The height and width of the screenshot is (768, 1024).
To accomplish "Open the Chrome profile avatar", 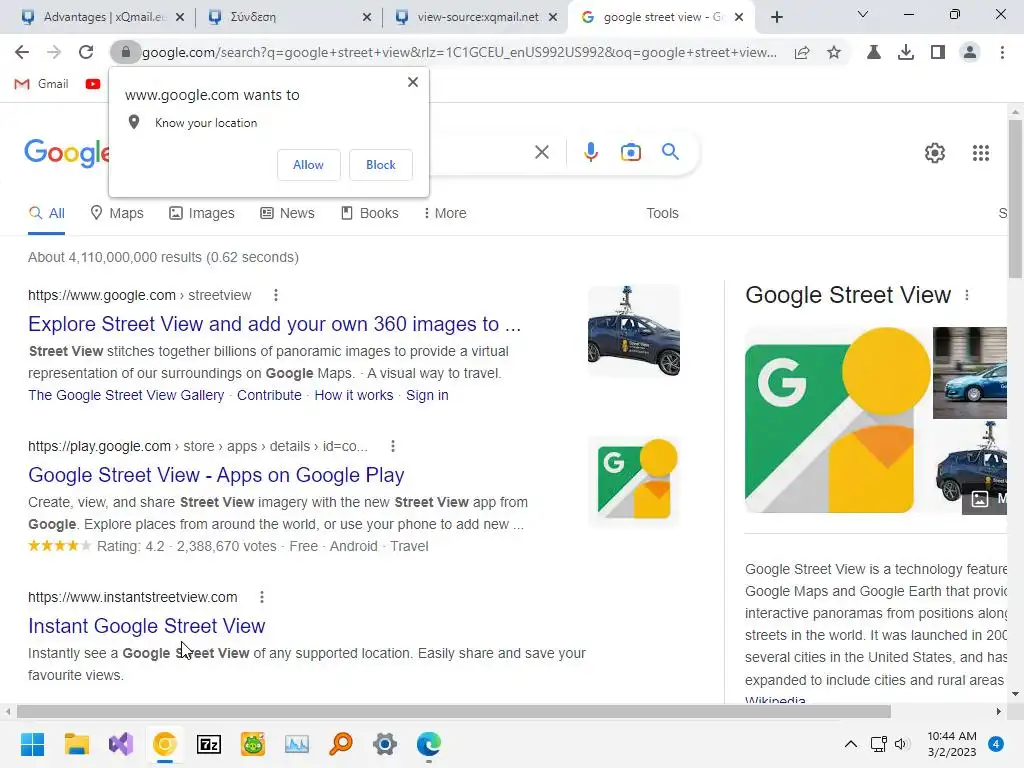I will [970, 52].
